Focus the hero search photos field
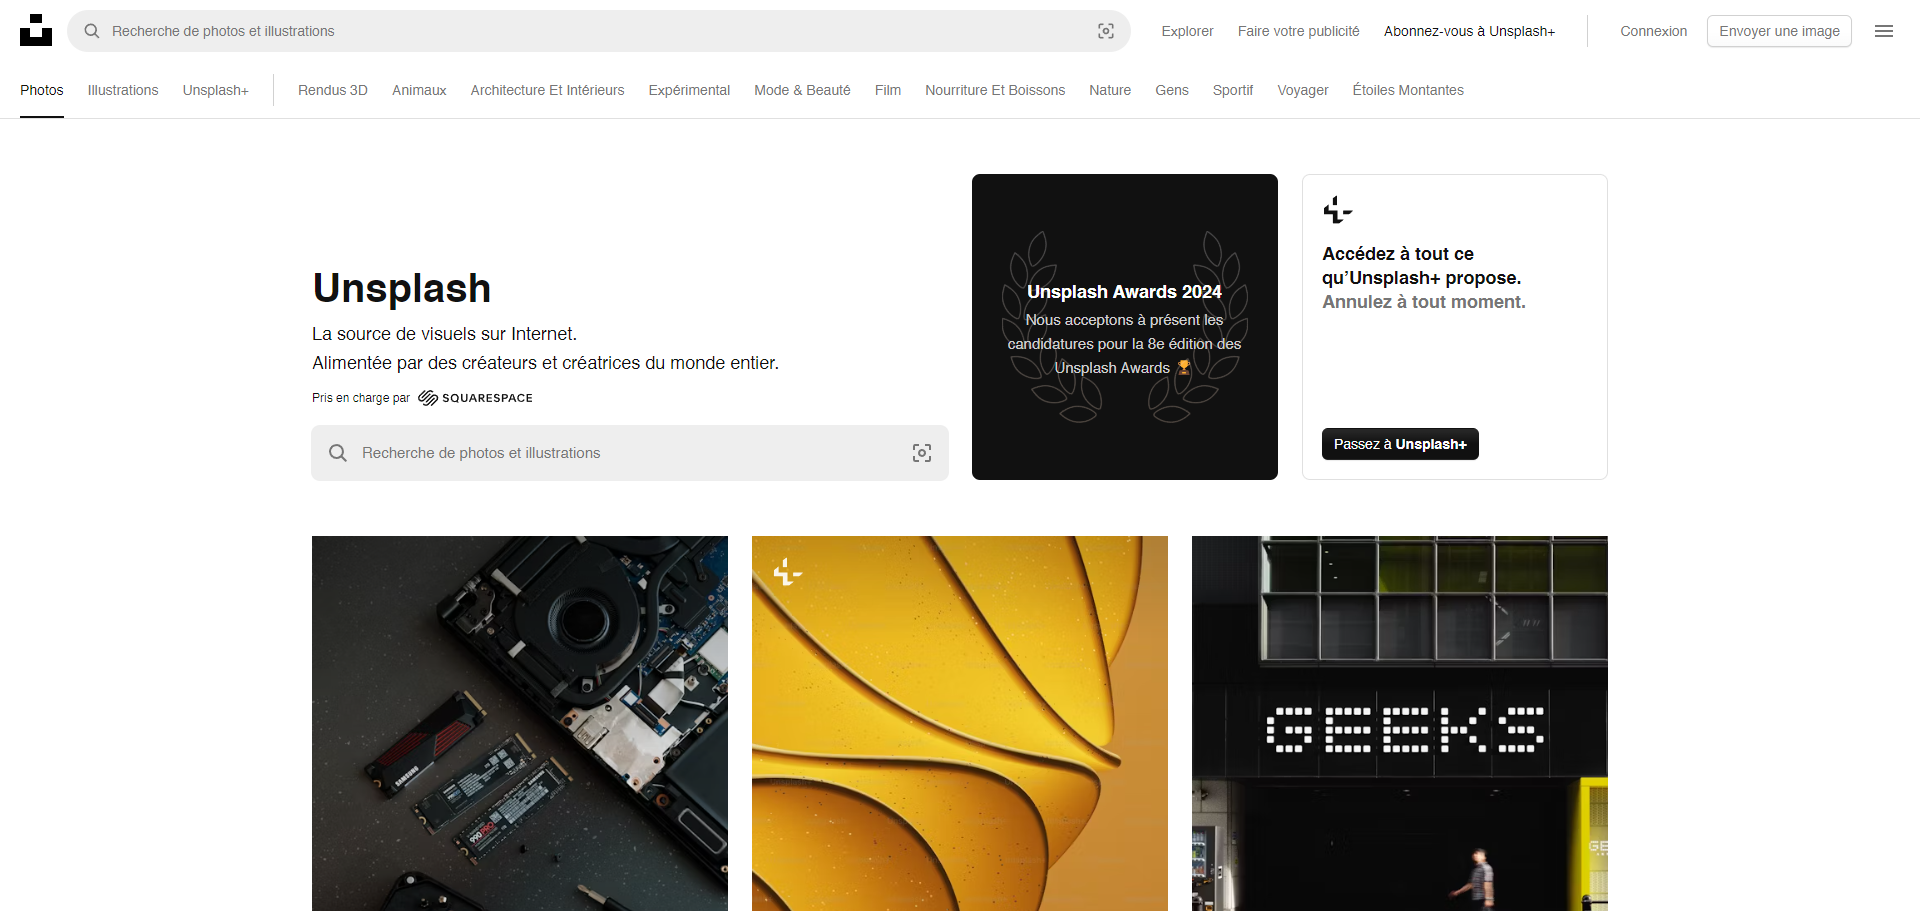This screenshot has height=911, width=1920. (x=630, y=453)
